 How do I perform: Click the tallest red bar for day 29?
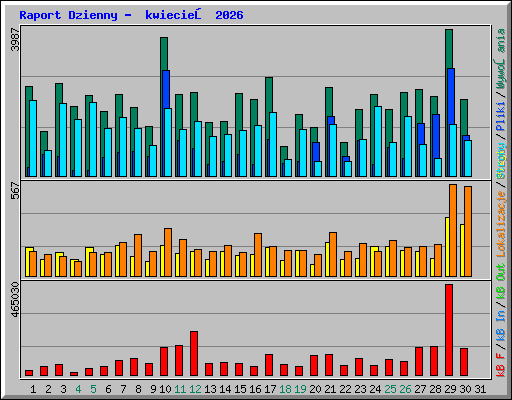coord(449,330)
